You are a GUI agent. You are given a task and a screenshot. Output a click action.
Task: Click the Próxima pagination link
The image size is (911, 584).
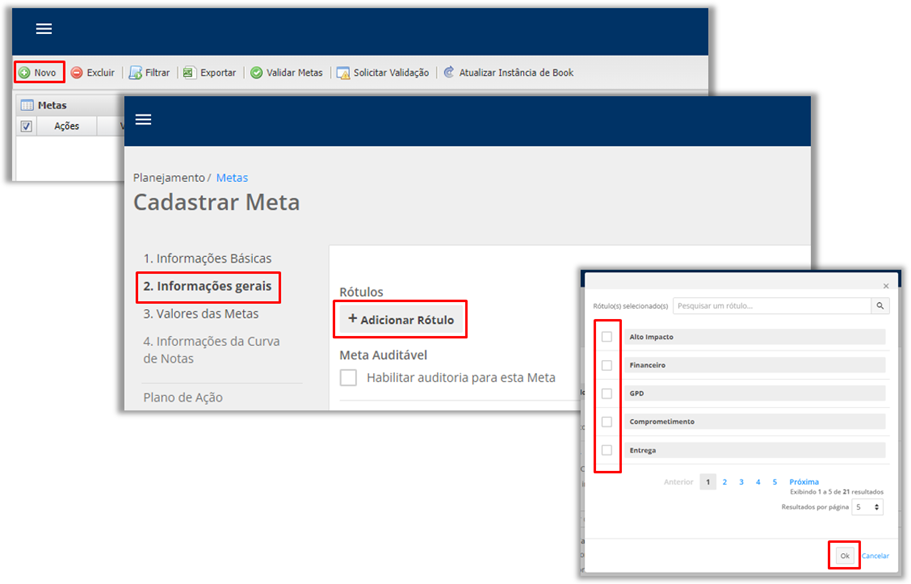[803, 482]
